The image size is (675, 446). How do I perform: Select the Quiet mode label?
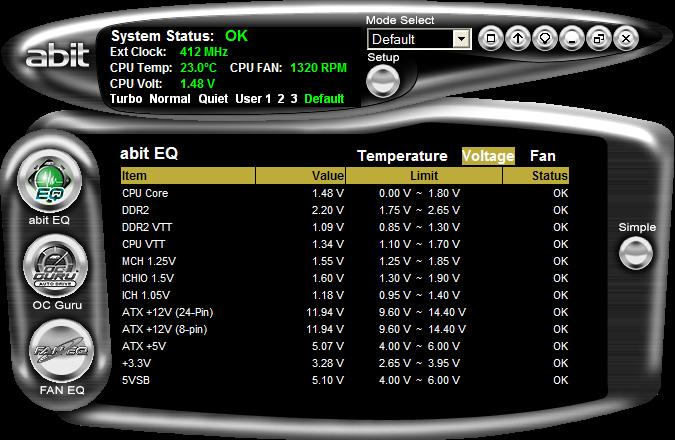[x=213, y=99]
